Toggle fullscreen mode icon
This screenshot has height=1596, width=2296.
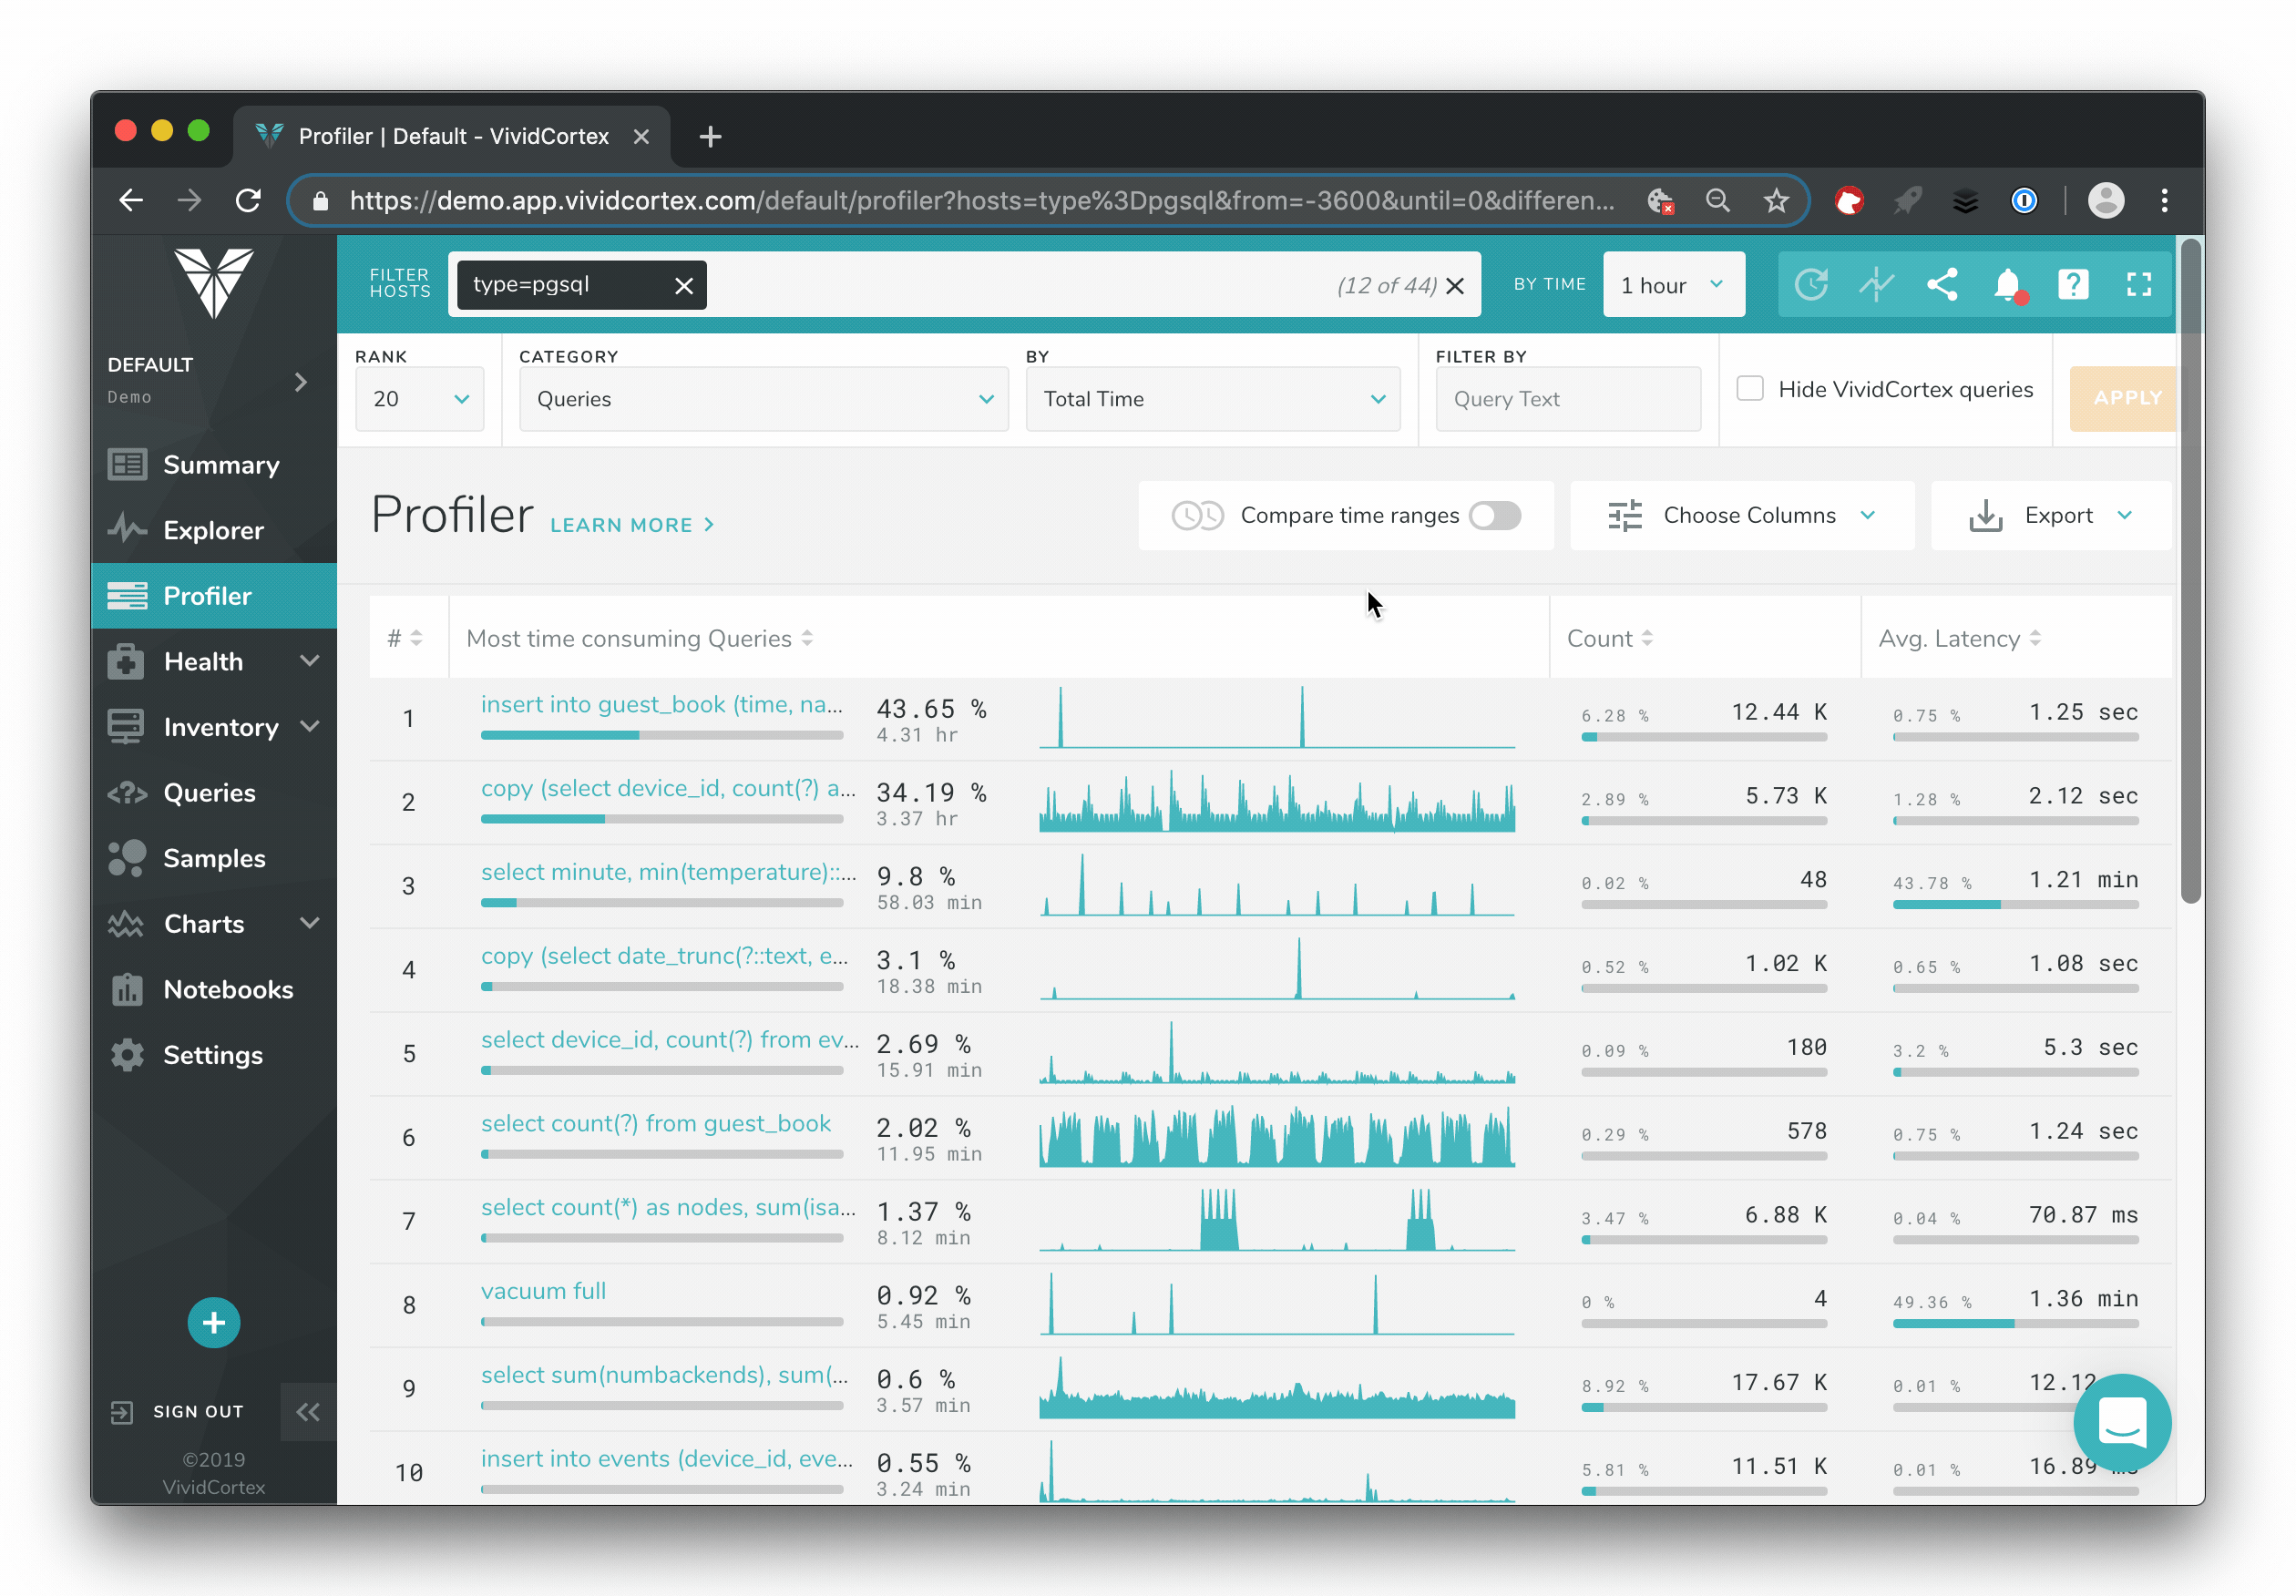(2139, 285)
